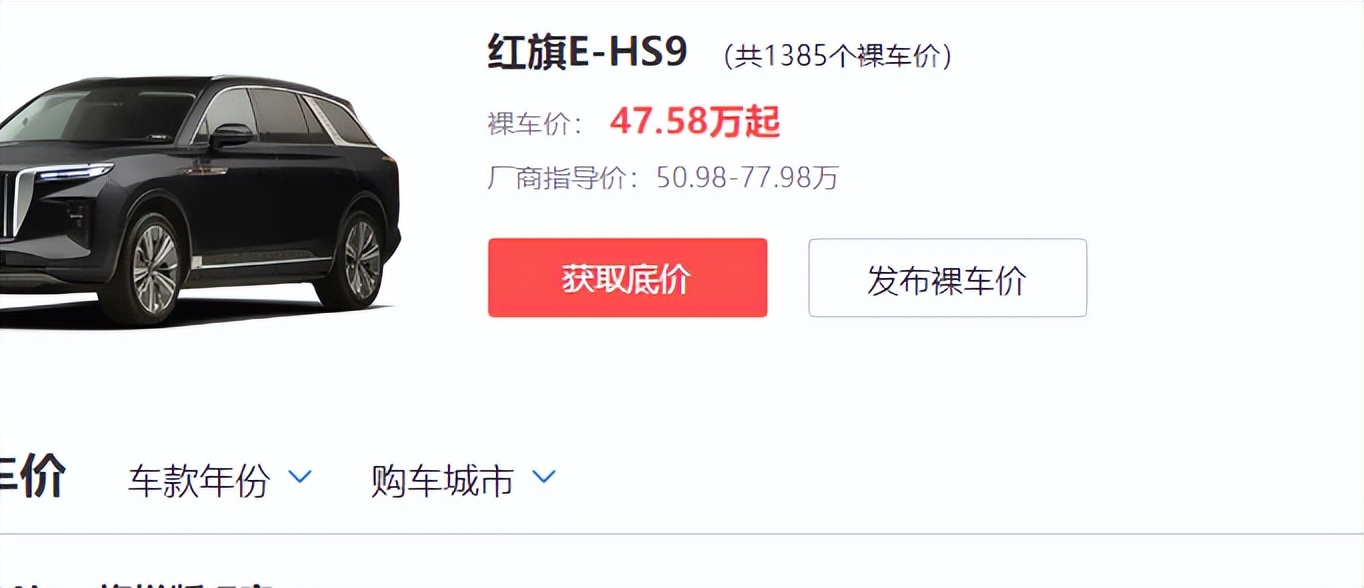
Task: Click the 厂商指导价 label
Action: [563, 178]
